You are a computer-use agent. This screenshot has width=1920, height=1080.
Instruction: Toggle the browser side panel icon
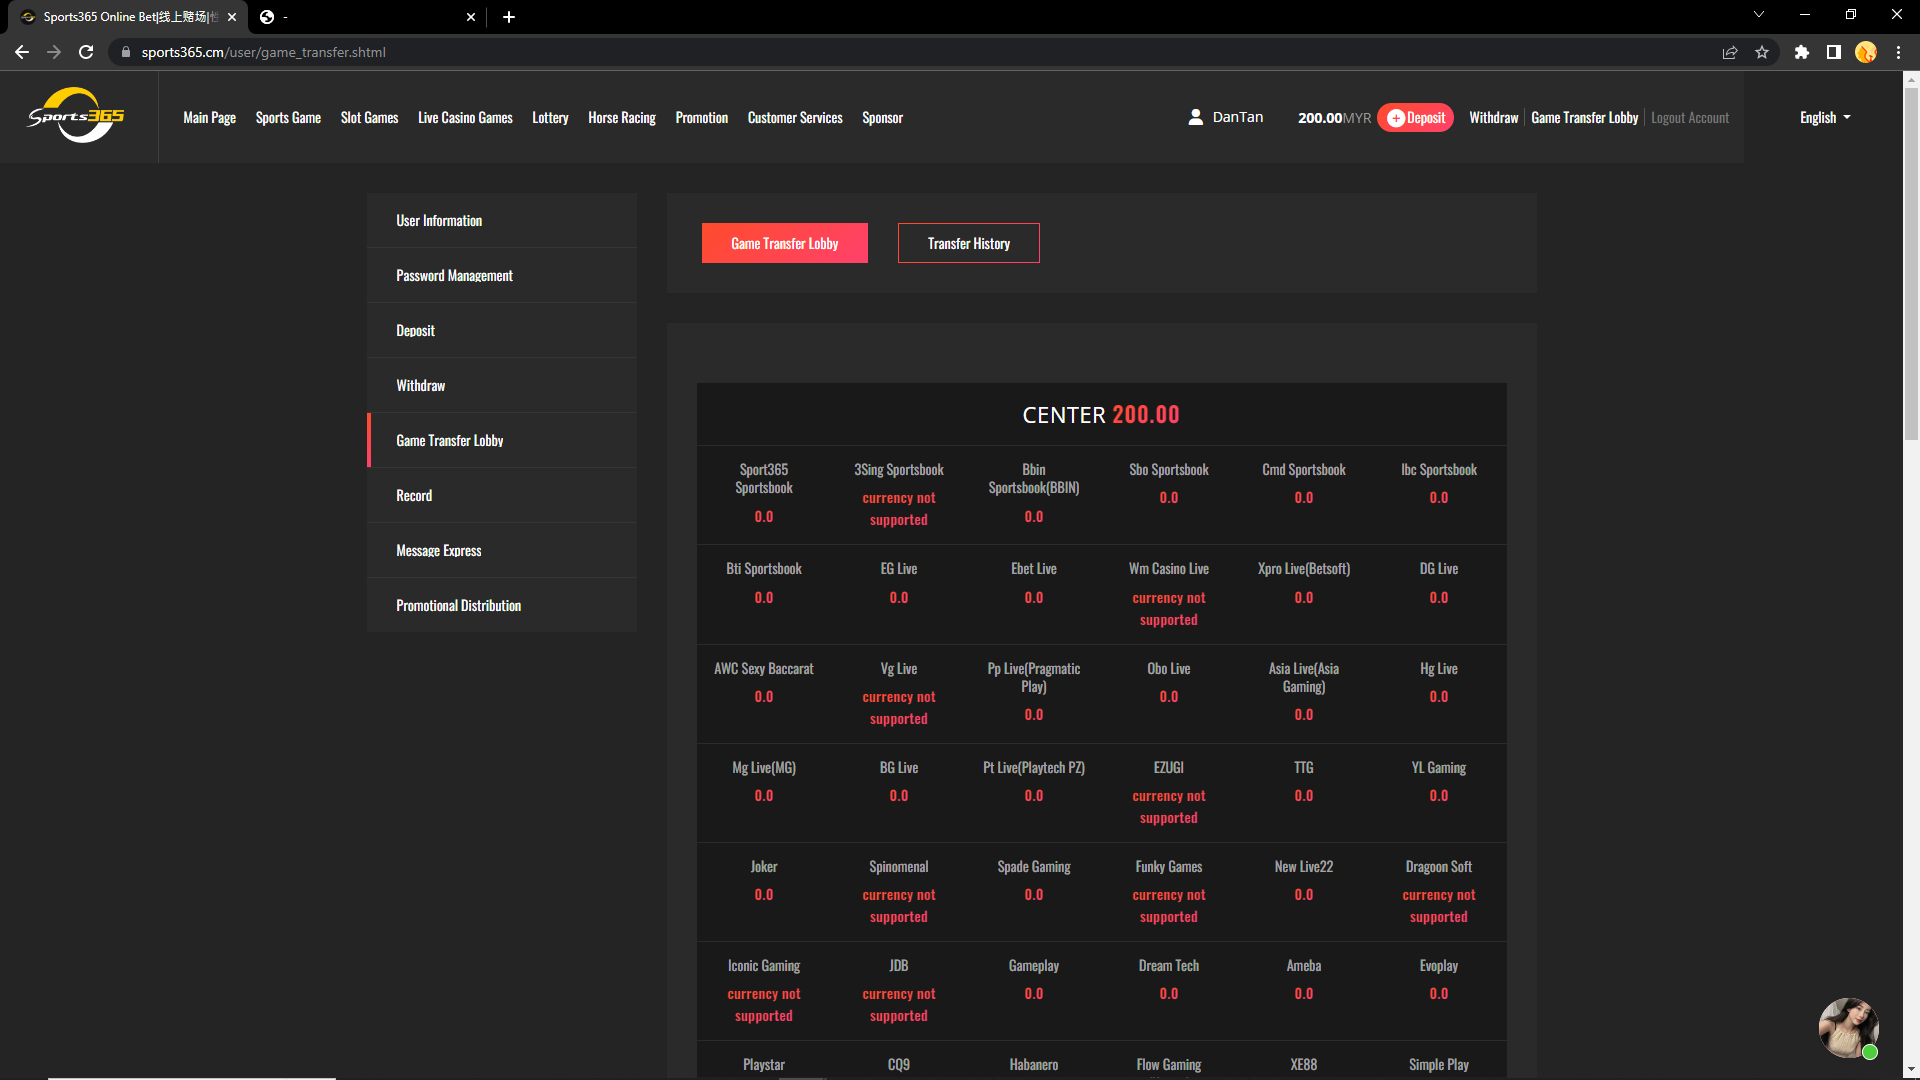coord(1834,52)
